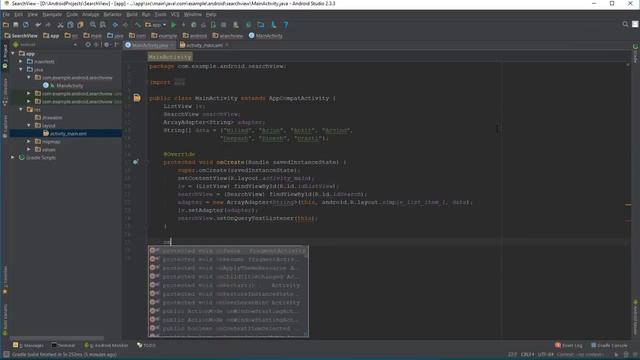Open the Gradle Console tool window
The width and height of the screenshot is (640, 360).
pyautogui.click(x=609, y=345)
